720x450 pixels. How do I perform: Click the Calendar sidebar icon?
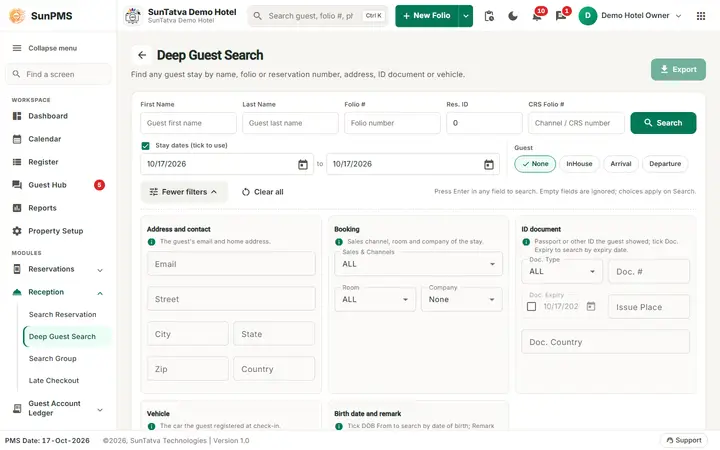pyautogui.click(x=17, y=139)
